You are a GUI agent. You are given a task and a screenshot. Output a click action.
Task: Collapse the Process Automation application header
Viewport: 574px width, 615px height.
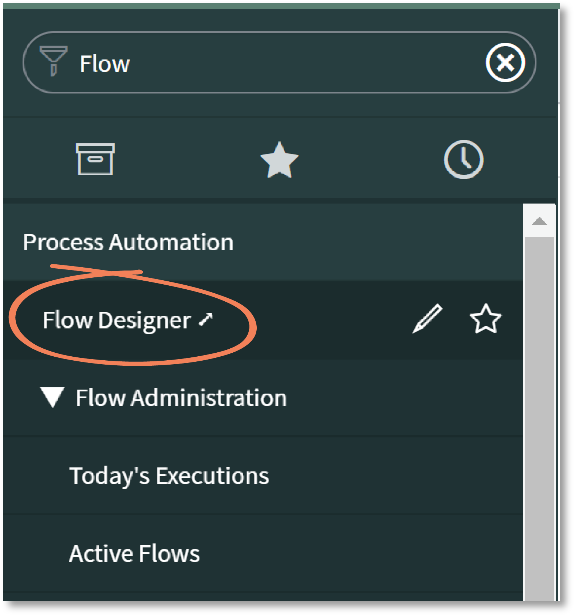(x=128, y=242)
